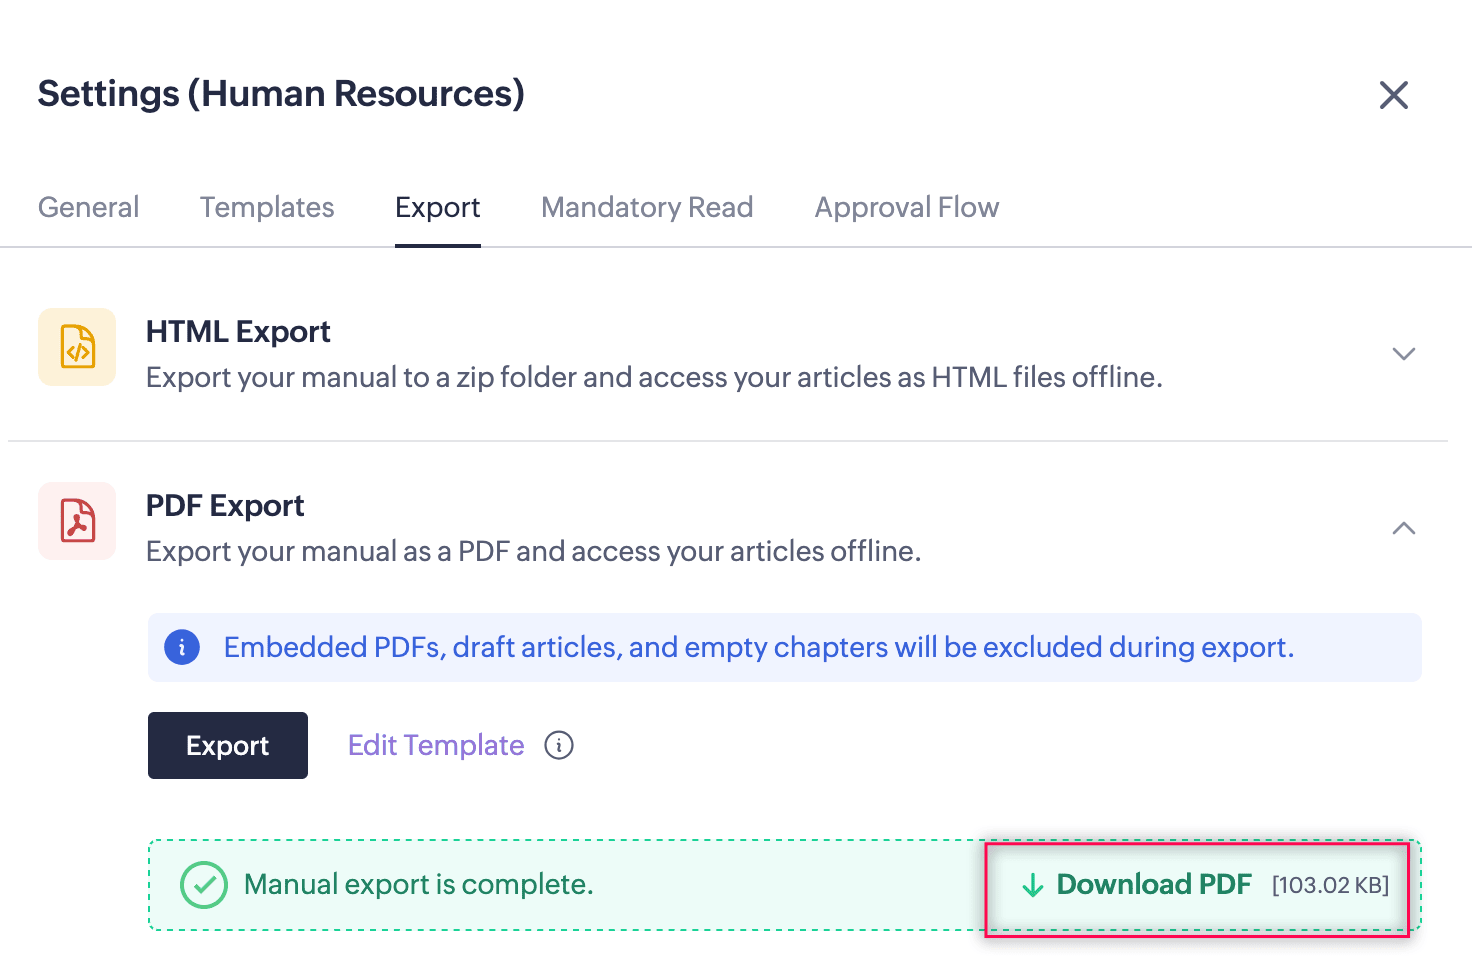Open the Approval Flow tab
The width and height of the screenshot is (1472, 980).
(x=907, y=207)
